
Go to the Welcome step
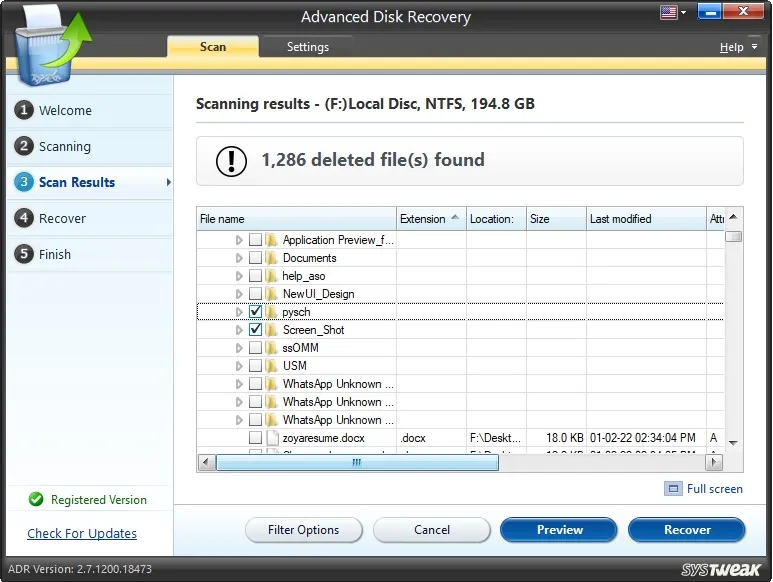click(90, 110)
